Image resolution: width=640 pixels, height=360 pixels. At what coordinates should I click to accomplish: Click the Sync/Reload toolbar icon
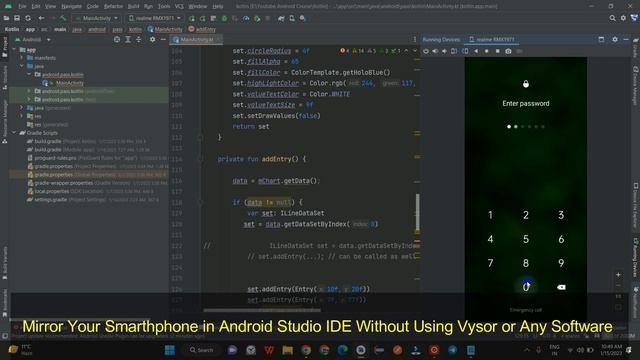(x=28, y=18)
